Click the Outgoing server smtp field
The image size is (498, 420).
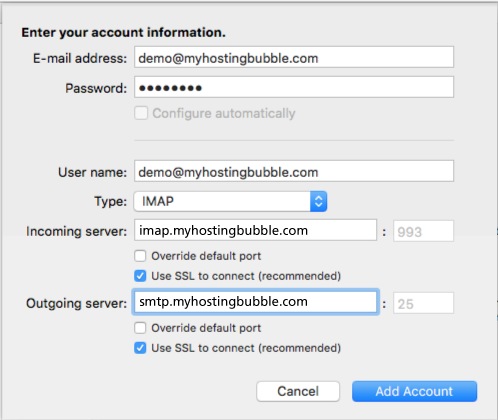[255, 302]
